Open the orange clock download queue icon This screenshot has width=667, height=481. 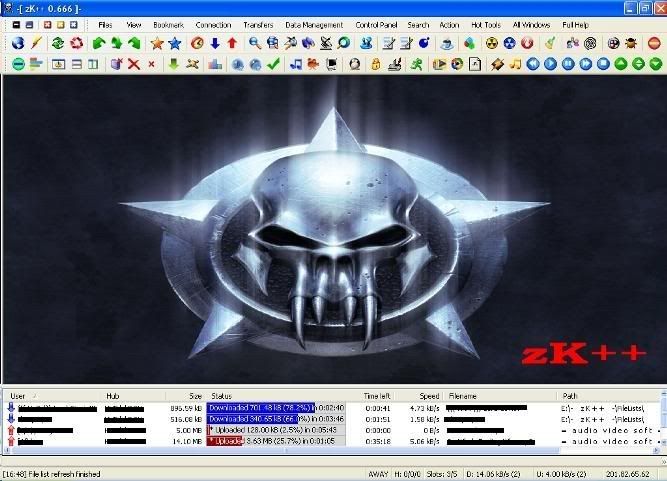point(197,43)
